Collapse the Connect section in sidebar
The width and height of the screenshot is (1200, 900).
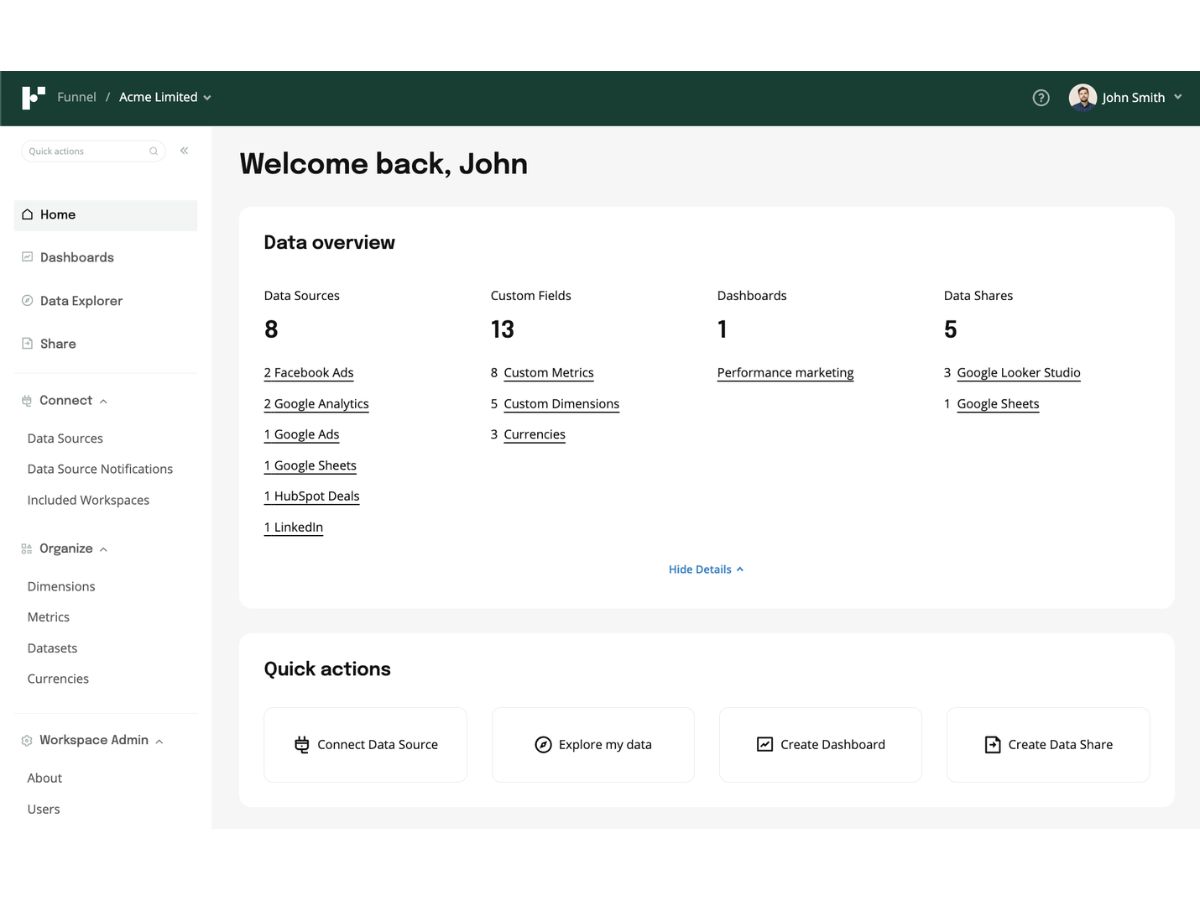103,401
